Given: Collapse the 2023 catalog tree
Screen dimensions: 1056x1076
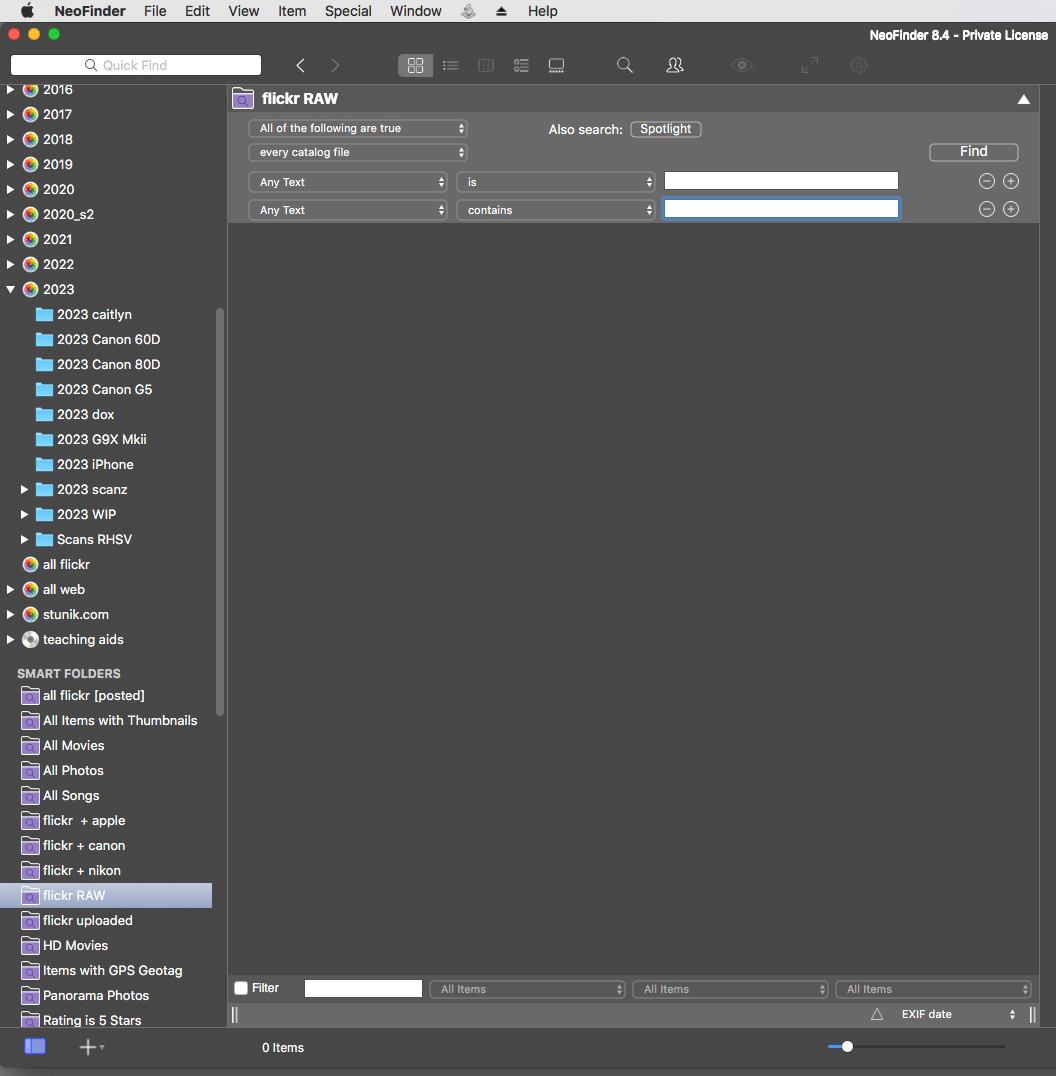Looking at the screenshot, I should 10,290.
